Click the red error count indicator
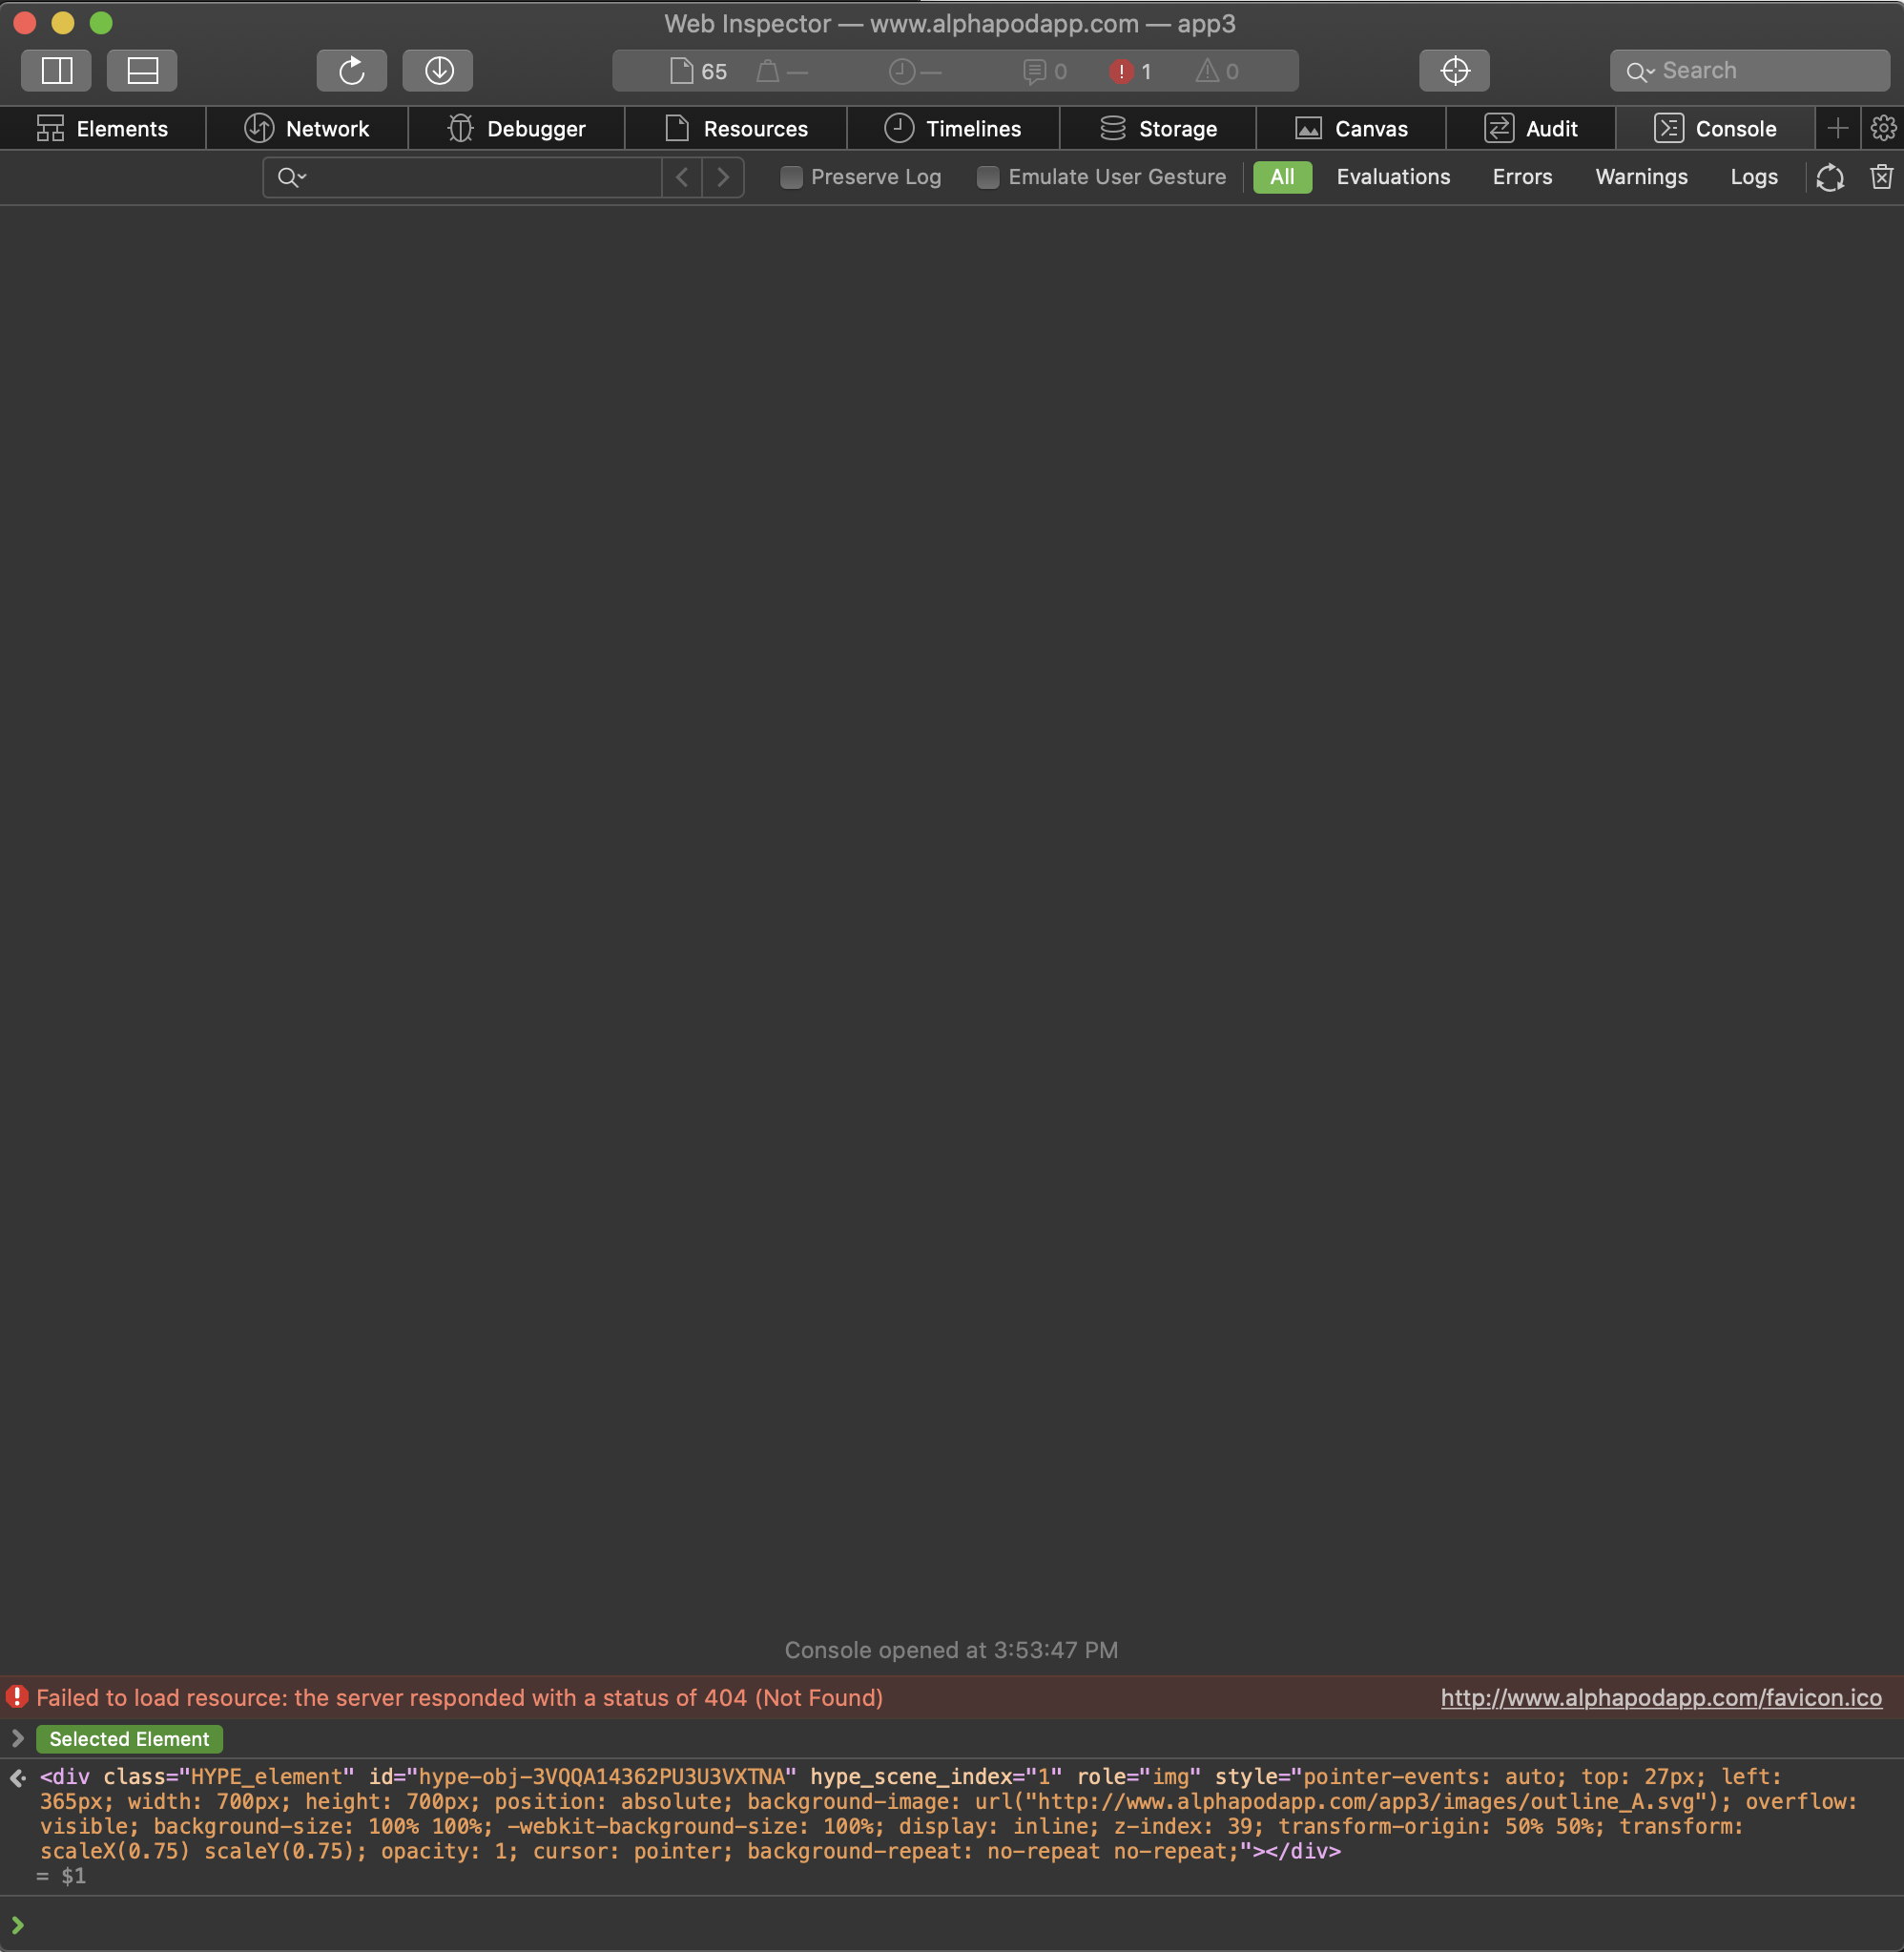This screenshot has height=1952, width=1904. [1131, 71]
